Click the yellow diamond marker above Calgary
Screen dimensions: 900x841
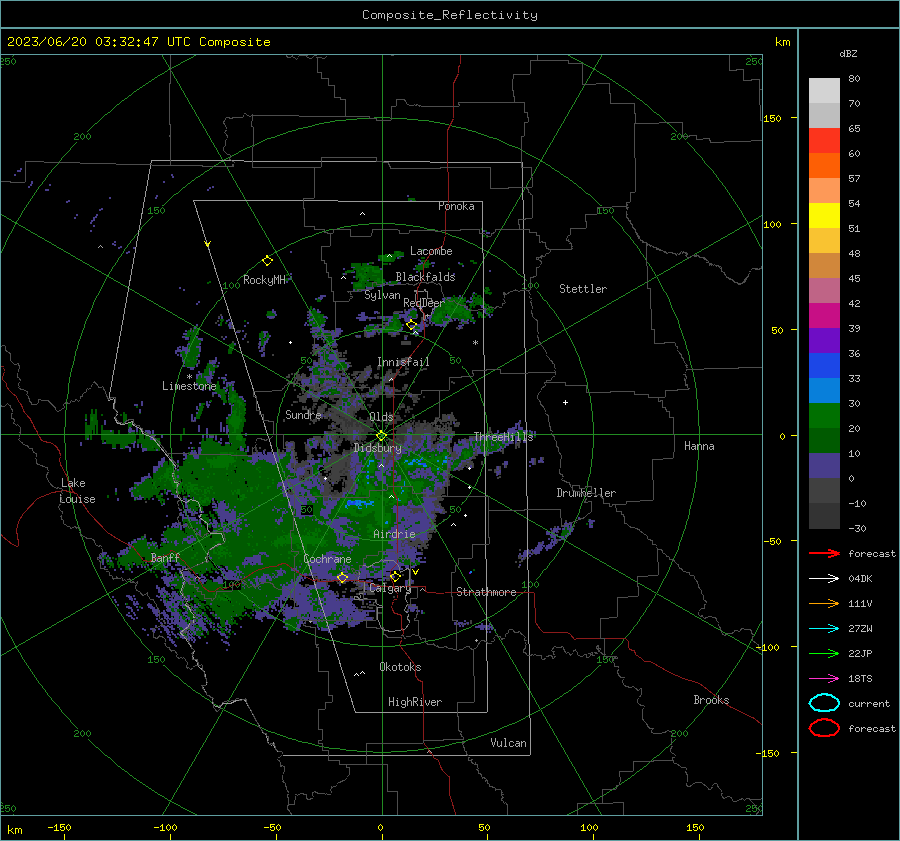[395, 576]
